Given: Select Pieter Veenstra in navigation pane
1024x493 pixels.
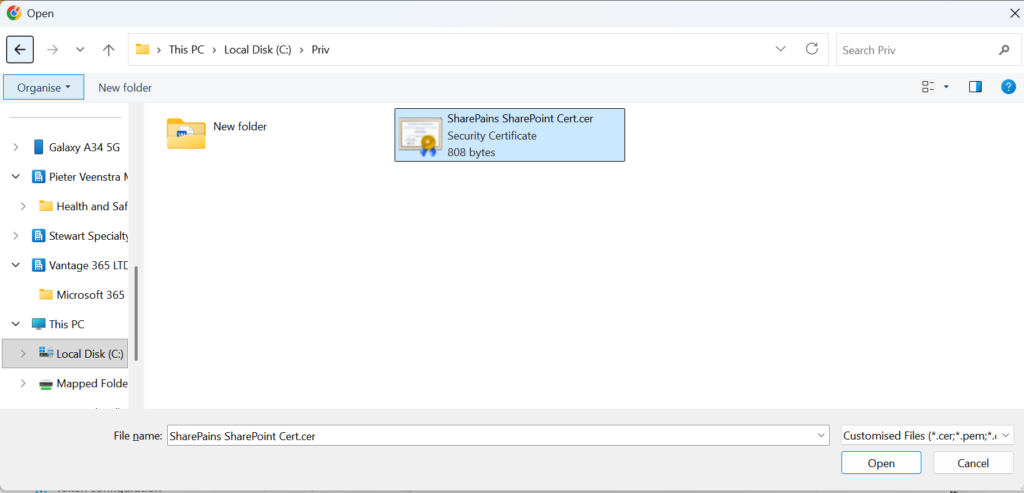Looking at the screenshot, I should [89, 177].
